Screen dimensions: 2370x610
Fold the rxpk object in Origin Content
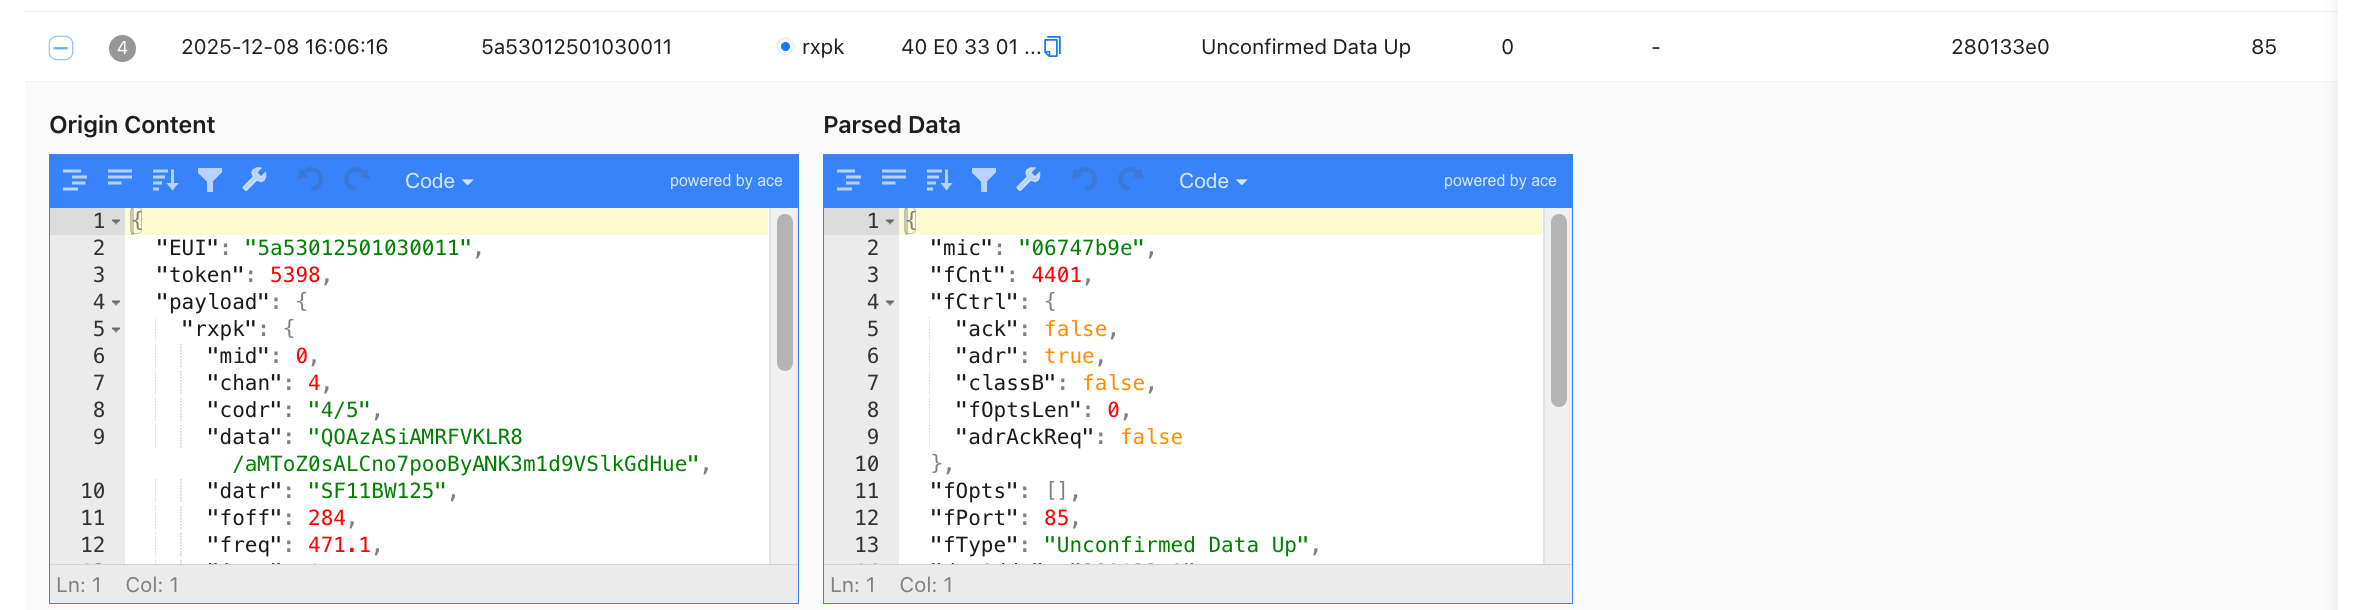pyautogui.click(x=116, y=329)
